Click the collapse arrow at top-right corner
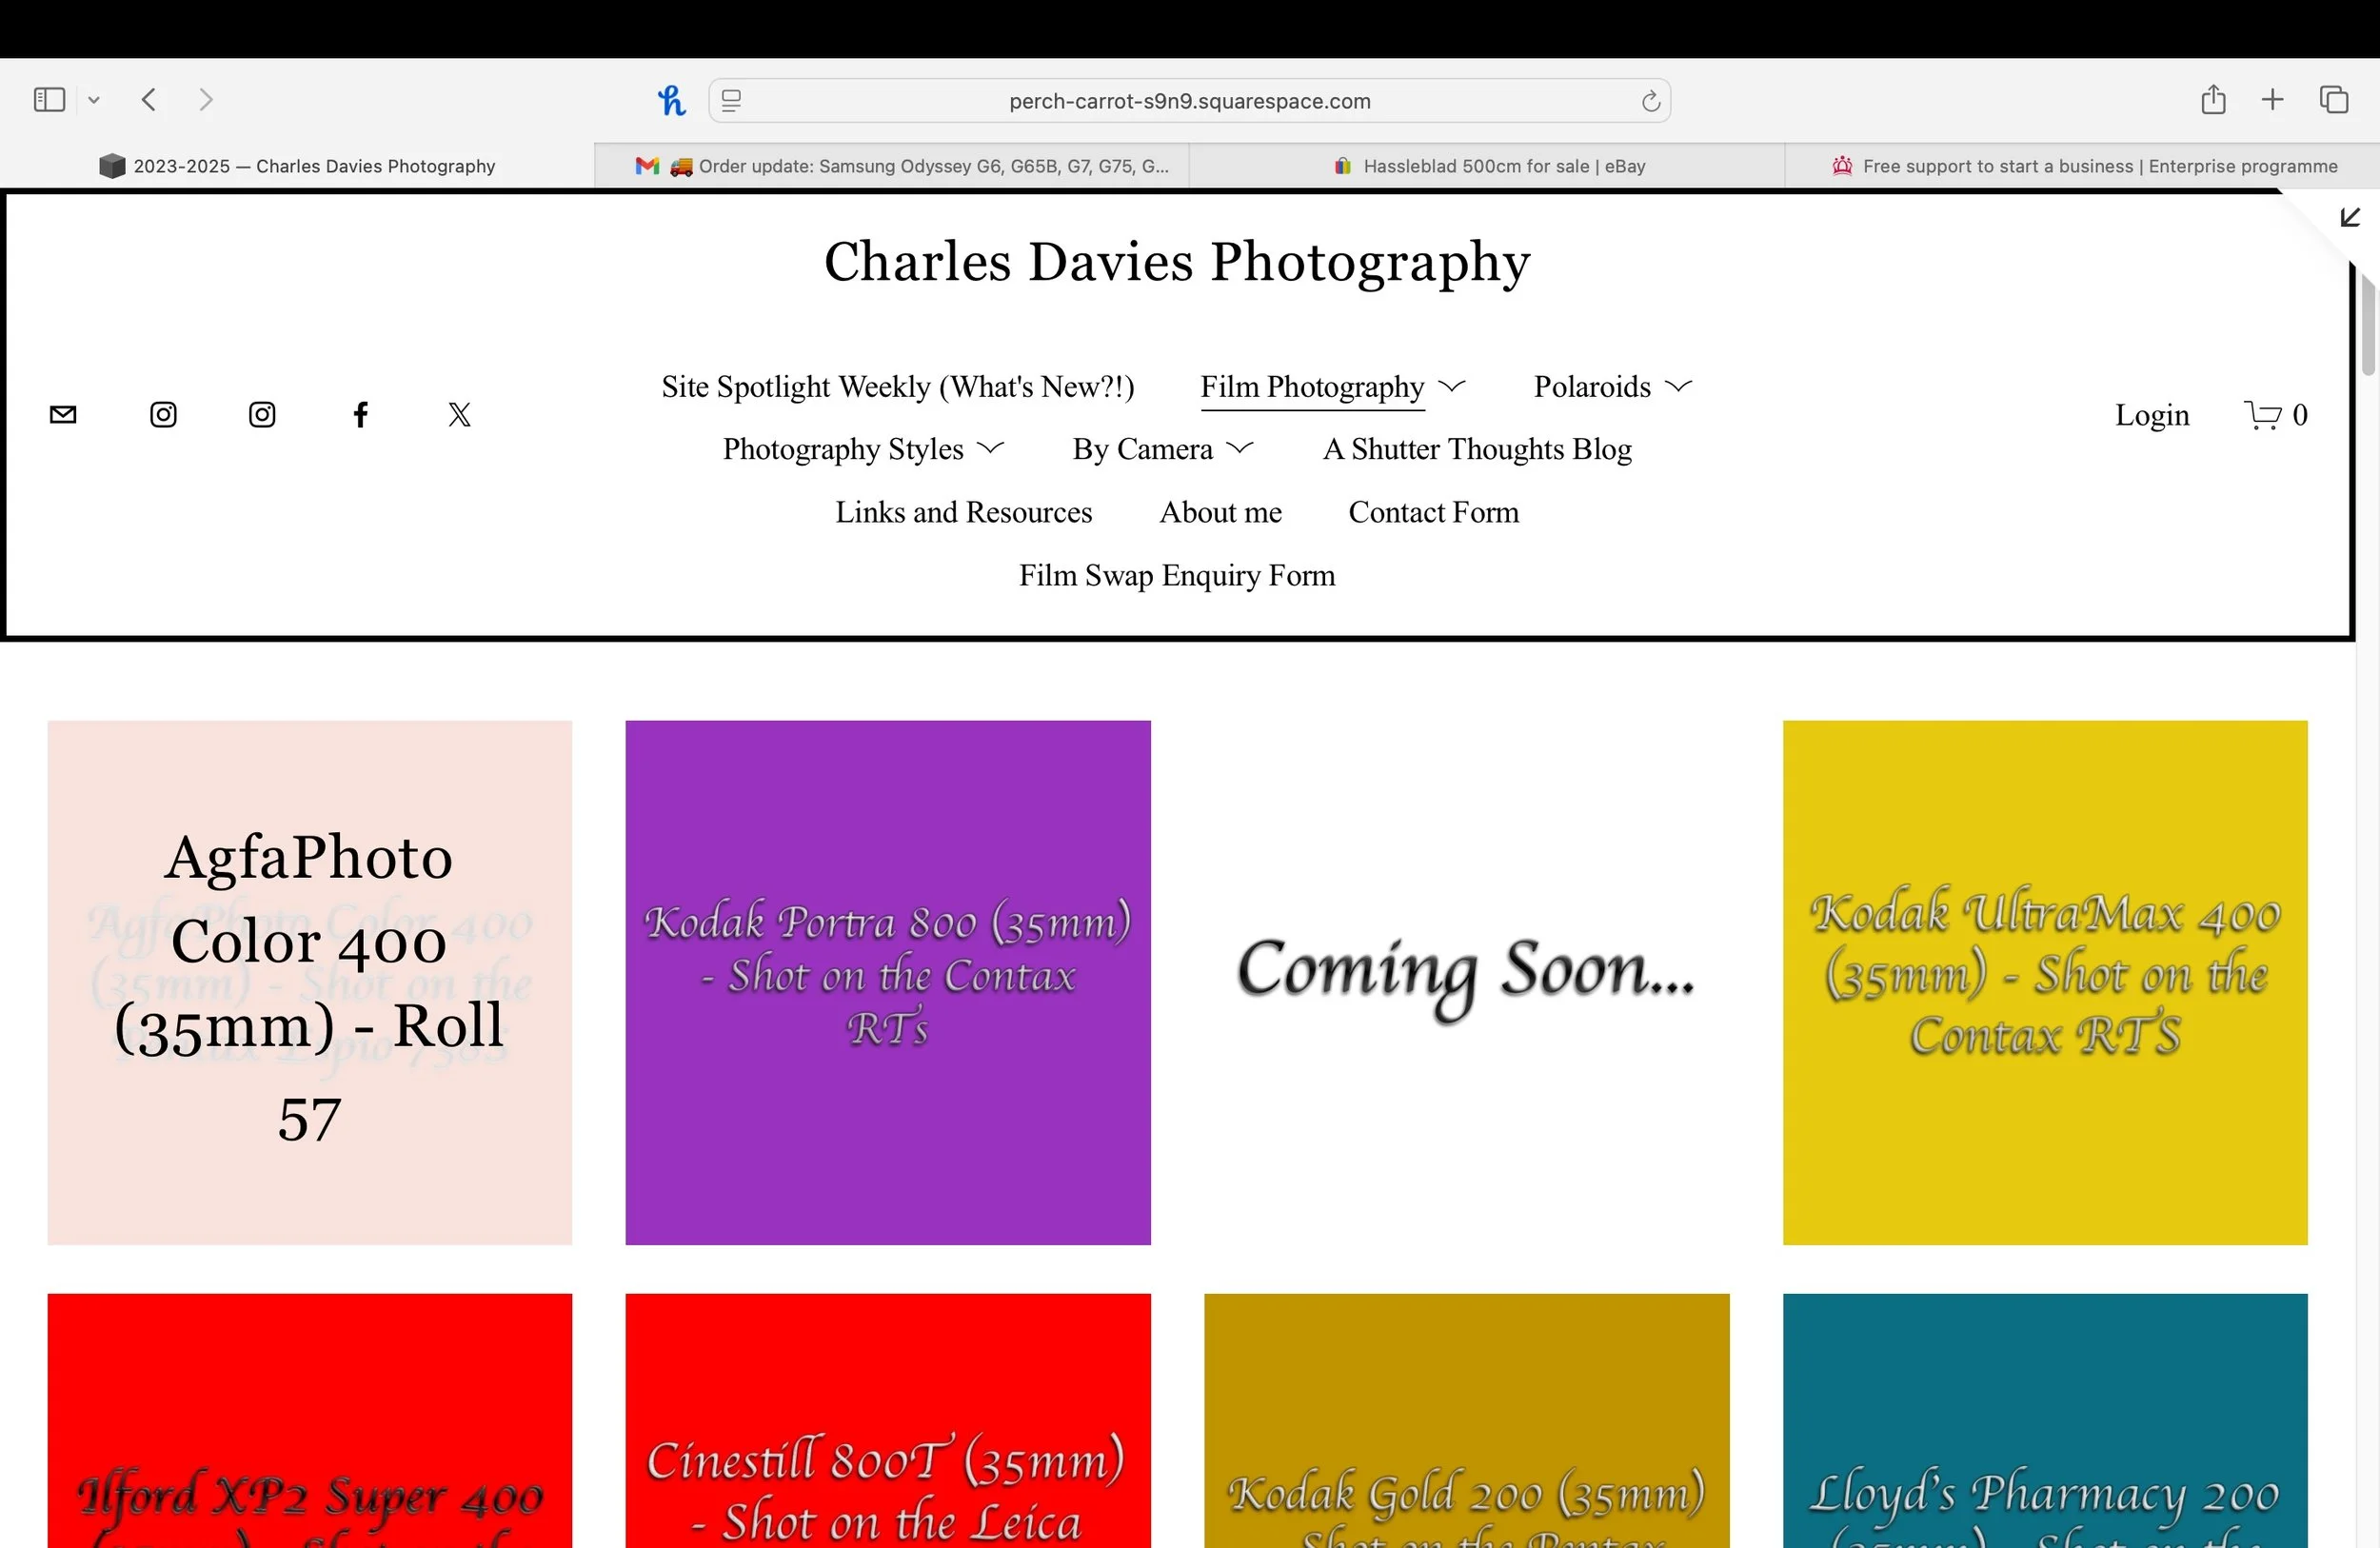Image resolution: width=2380 pixels, height=1548 pixels. pyautogui.click(x=2350, y=217)
